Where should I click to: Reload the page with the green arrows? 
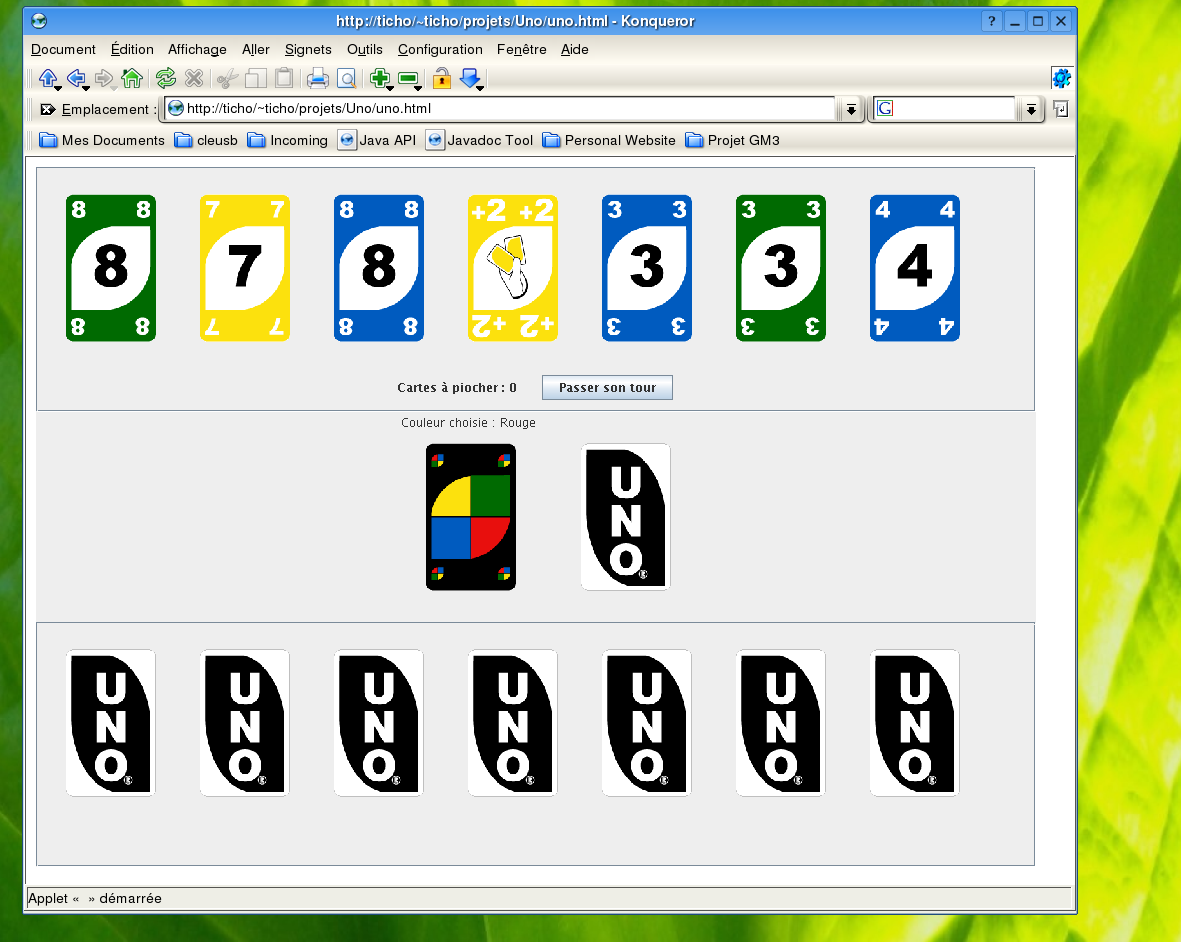(166, 78)
